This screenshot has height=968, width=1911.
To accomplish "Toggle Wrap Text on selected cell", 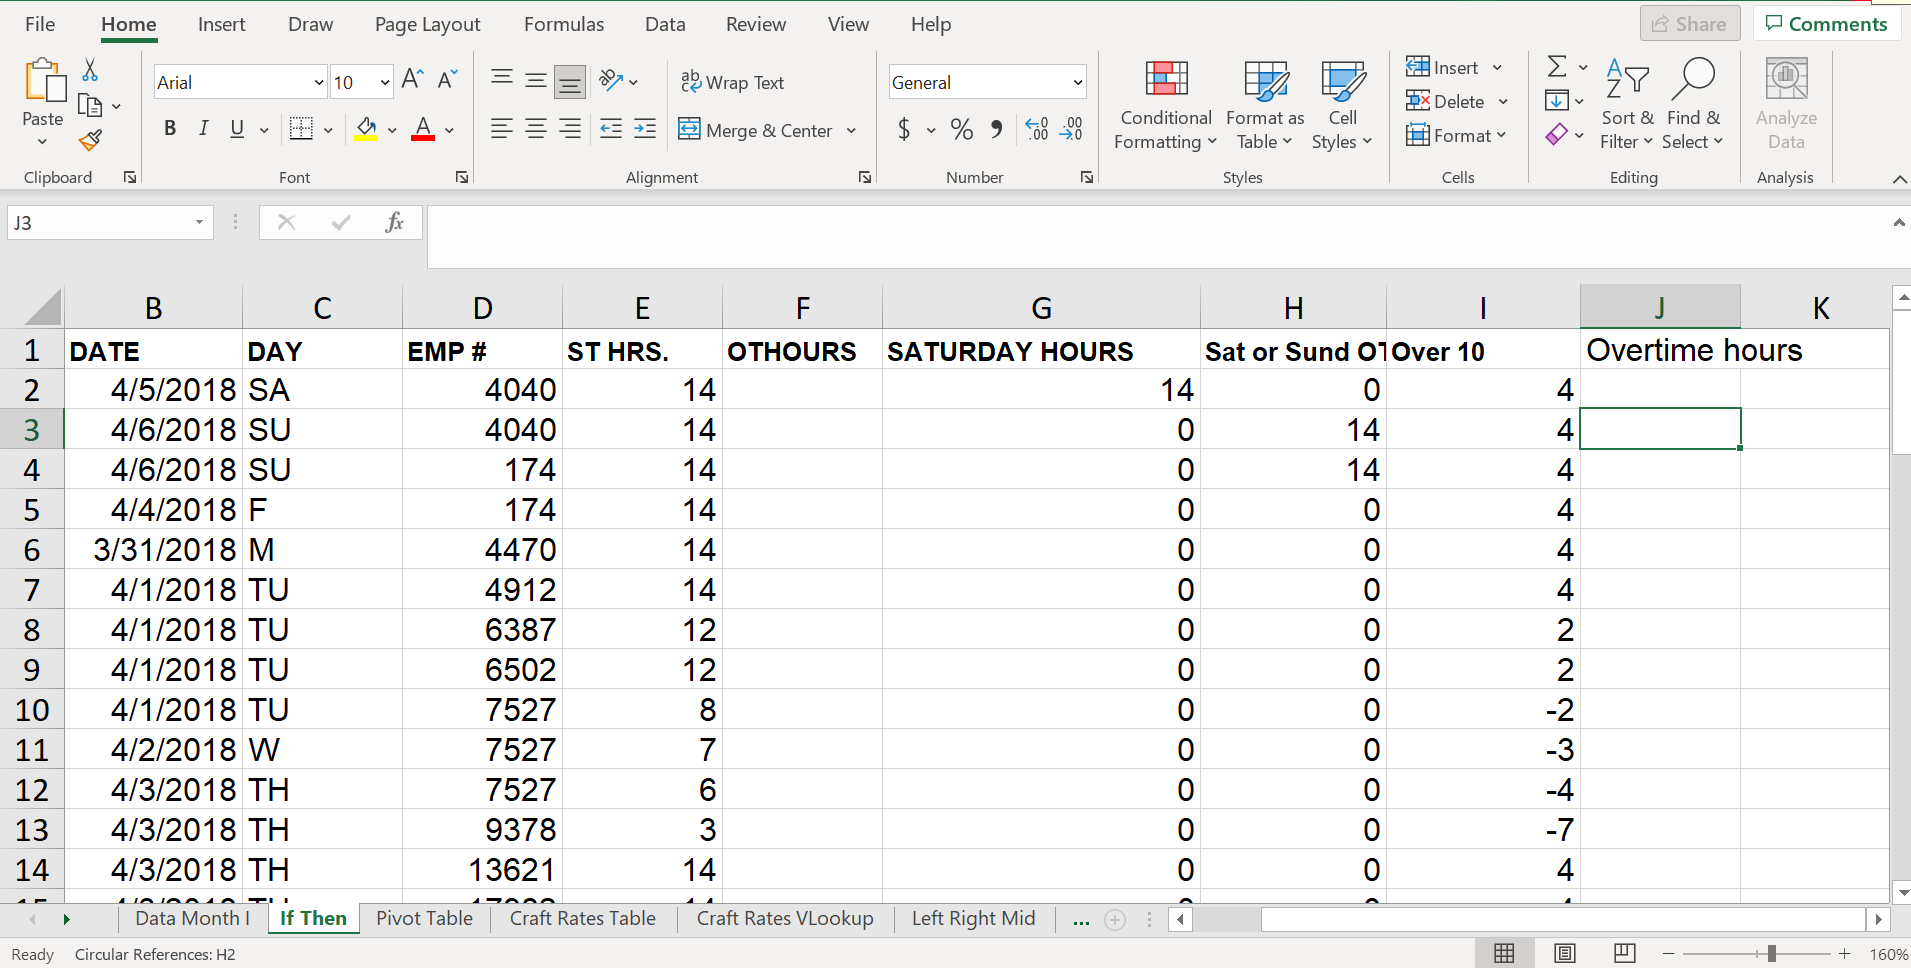I will (x=732, y=83).
